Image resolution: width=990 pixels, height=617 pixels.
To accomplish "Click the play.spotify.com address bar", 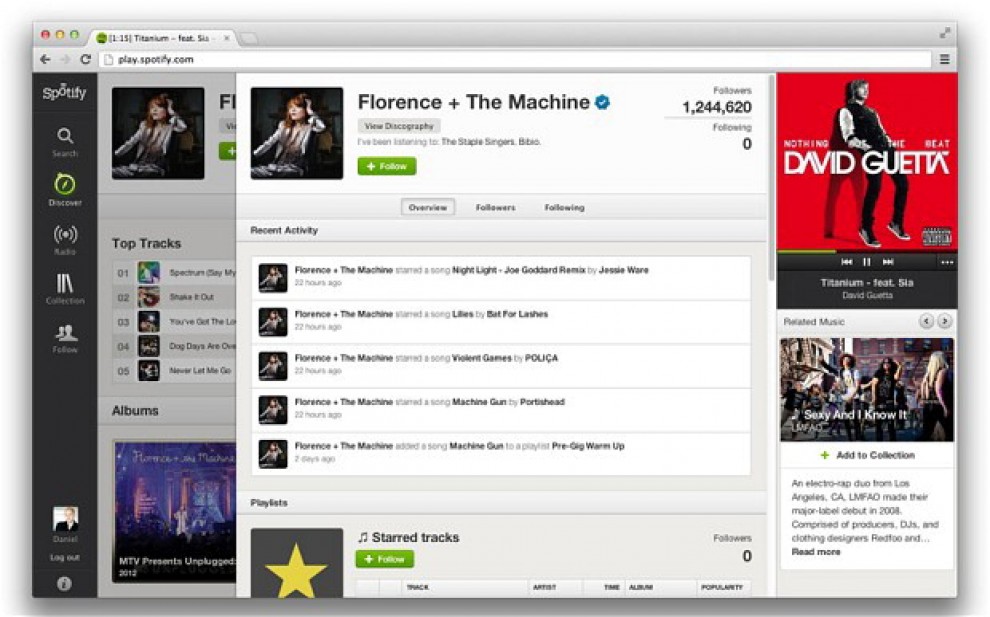I will 516,59.
